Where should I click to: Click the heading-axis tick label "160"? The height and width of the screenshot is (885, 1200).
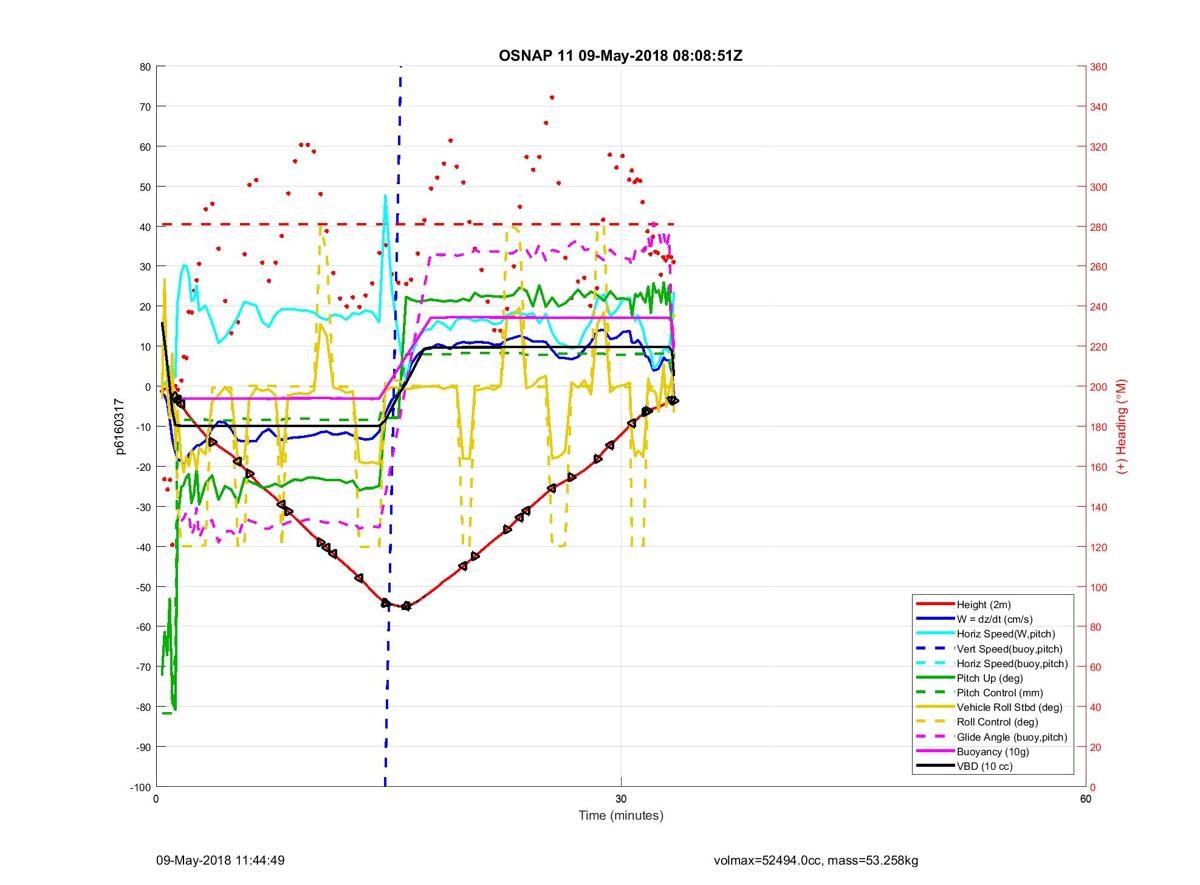1100,467
